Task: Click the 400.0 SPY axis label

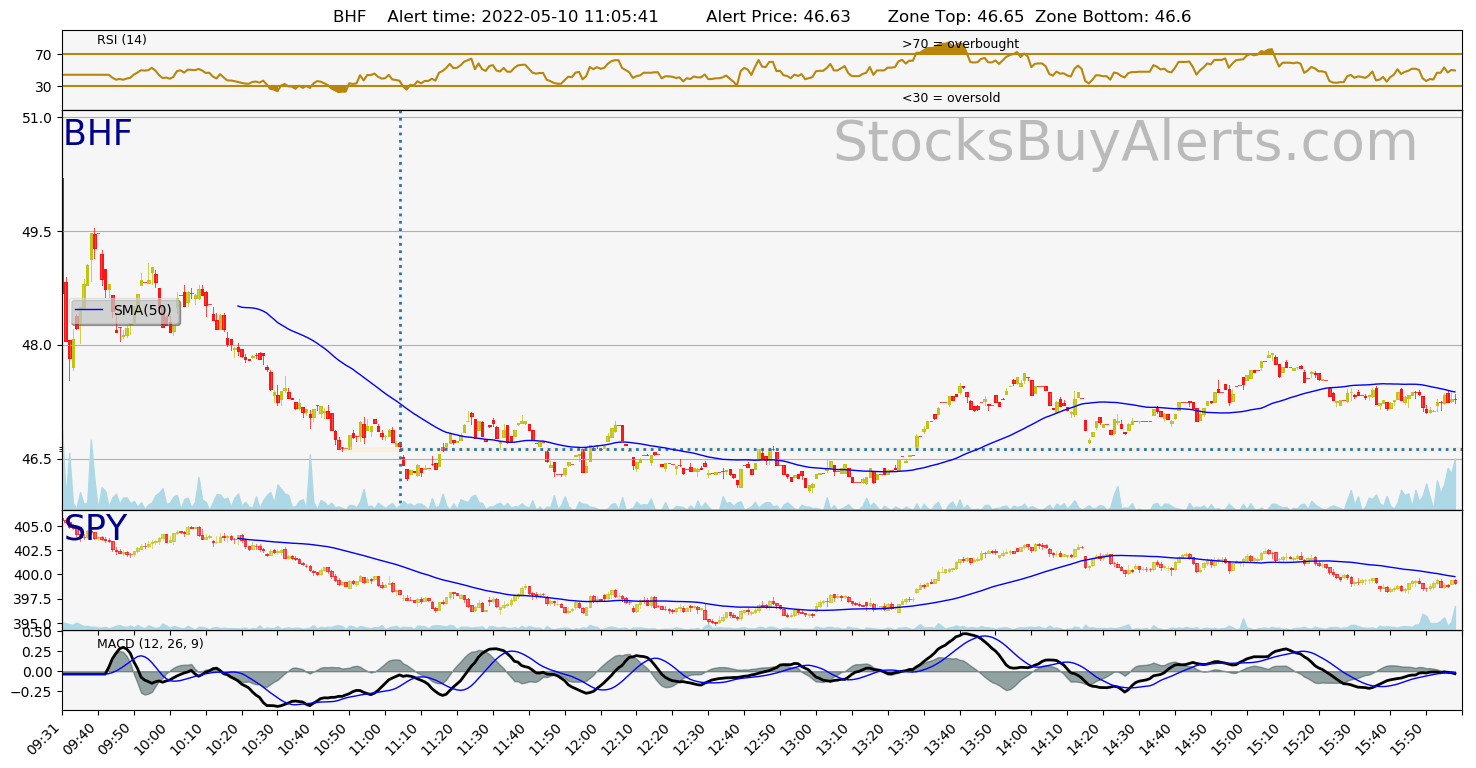Action: tap(33, 575)
